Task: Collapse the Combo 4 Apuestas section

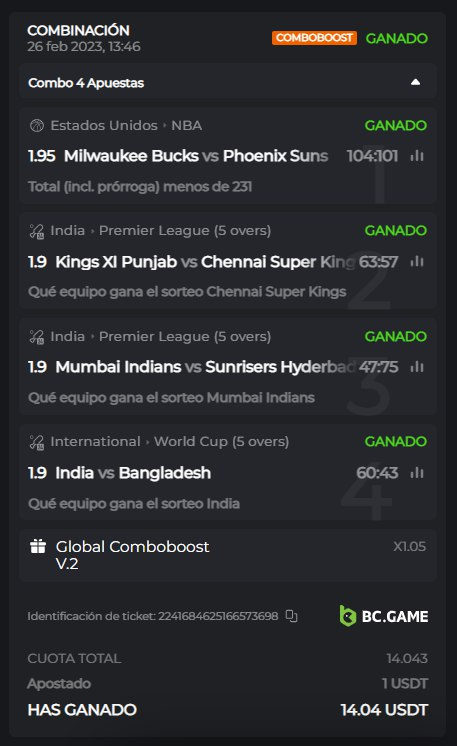Action: pos(415,82)
